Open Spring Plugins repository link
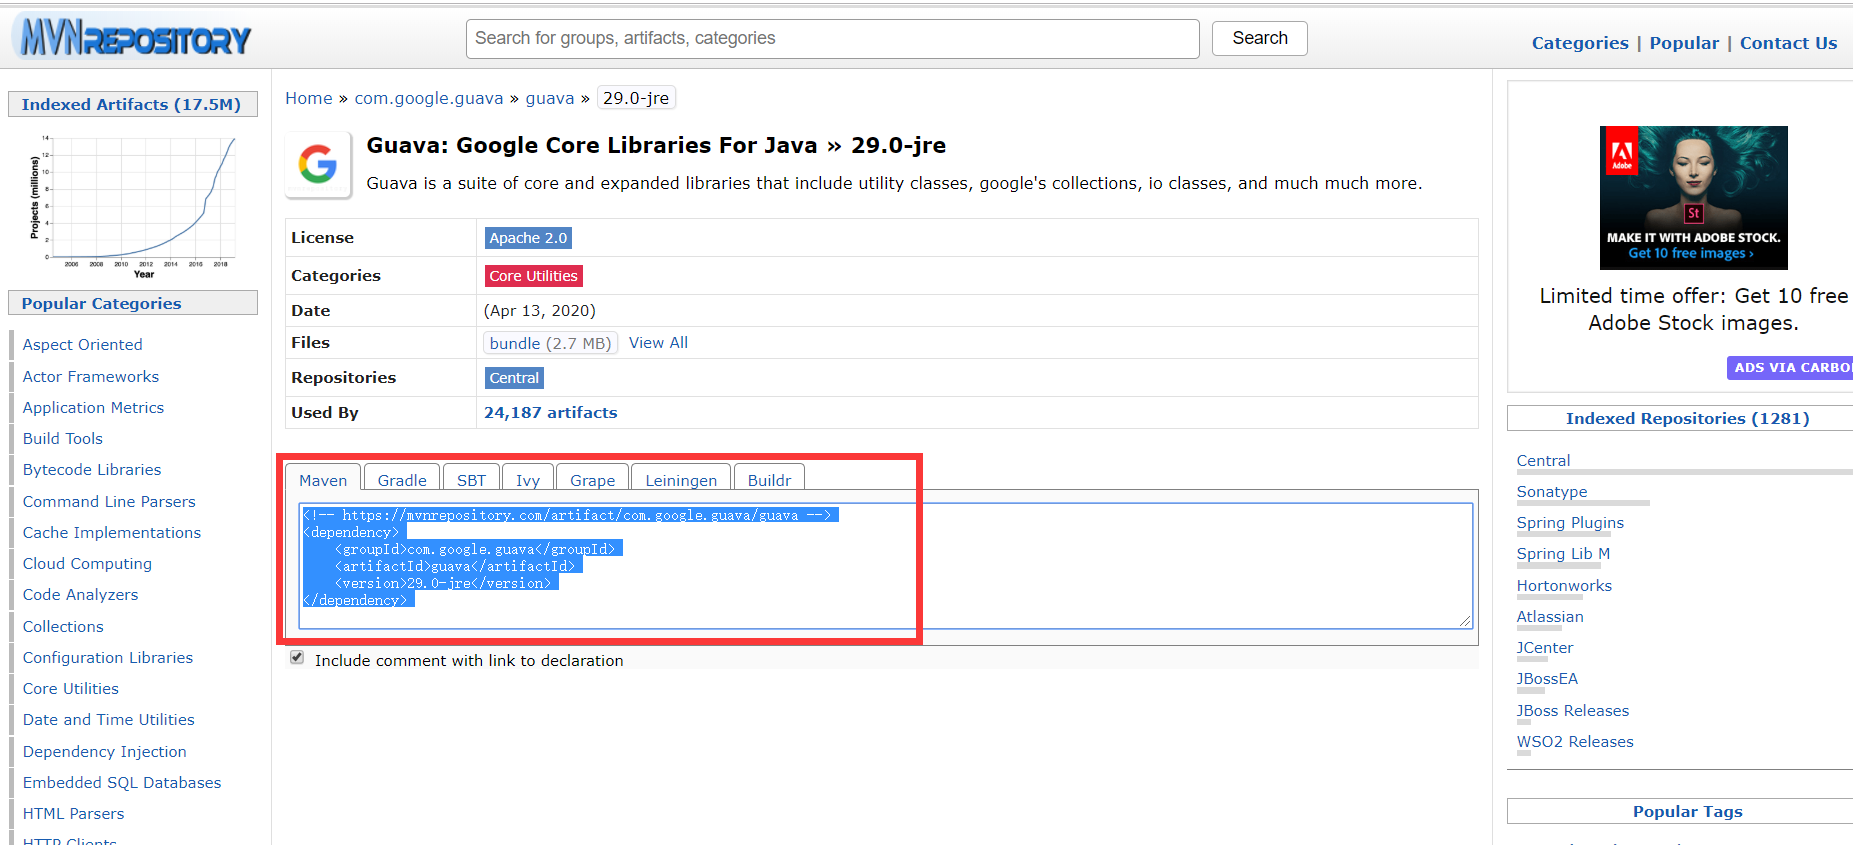 pyautogui.click(x=1570, y=523)
